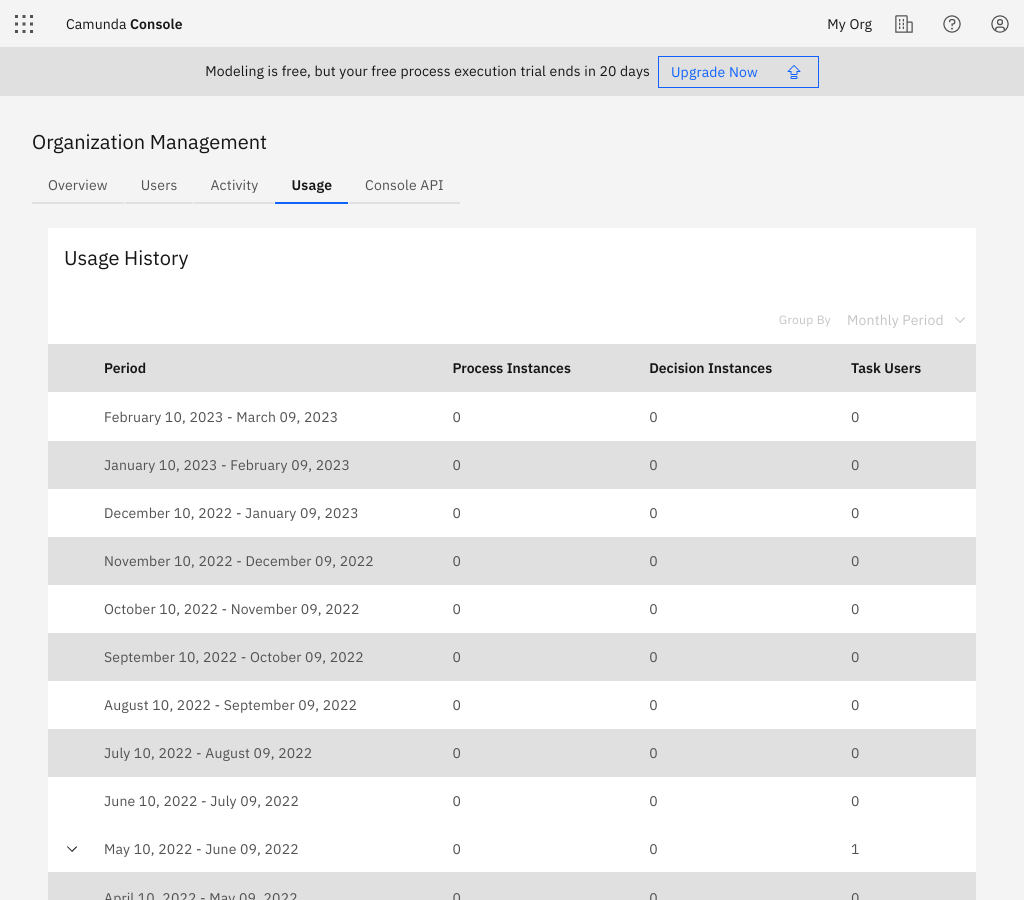The width and height of the screenshot is (1024, 900).
Task: Click the Task Users column header
Action: pos(886,368)
